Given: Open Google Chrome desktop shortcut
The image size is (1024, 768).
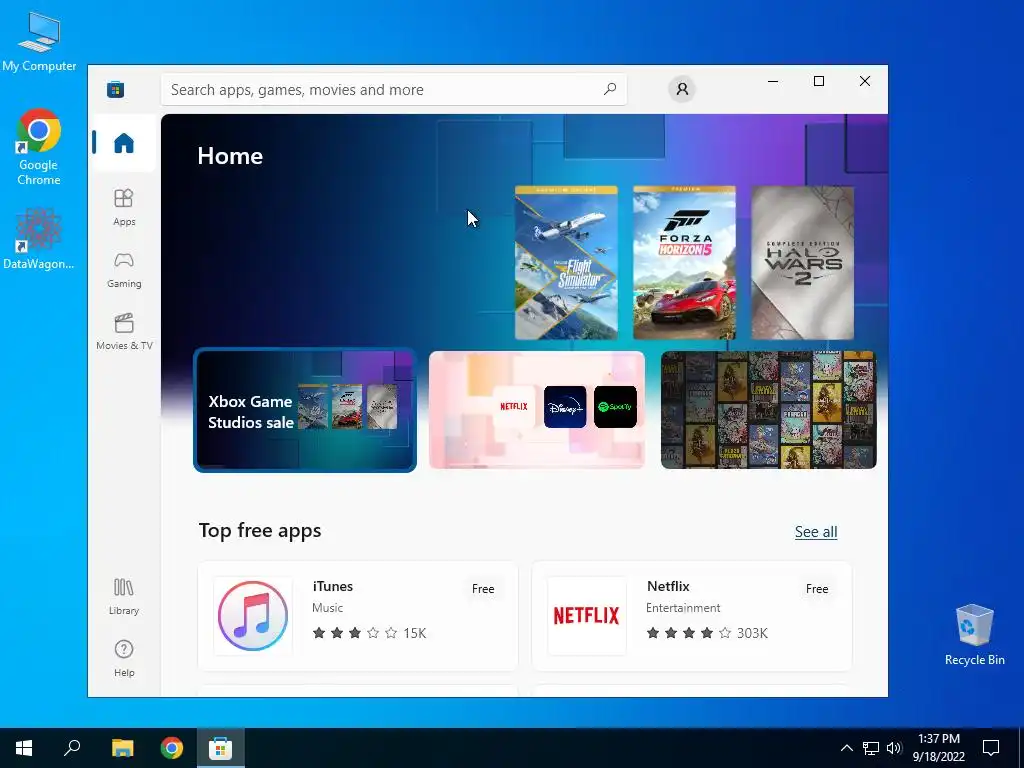Looking at the screenshot, I should coord(39,148).
